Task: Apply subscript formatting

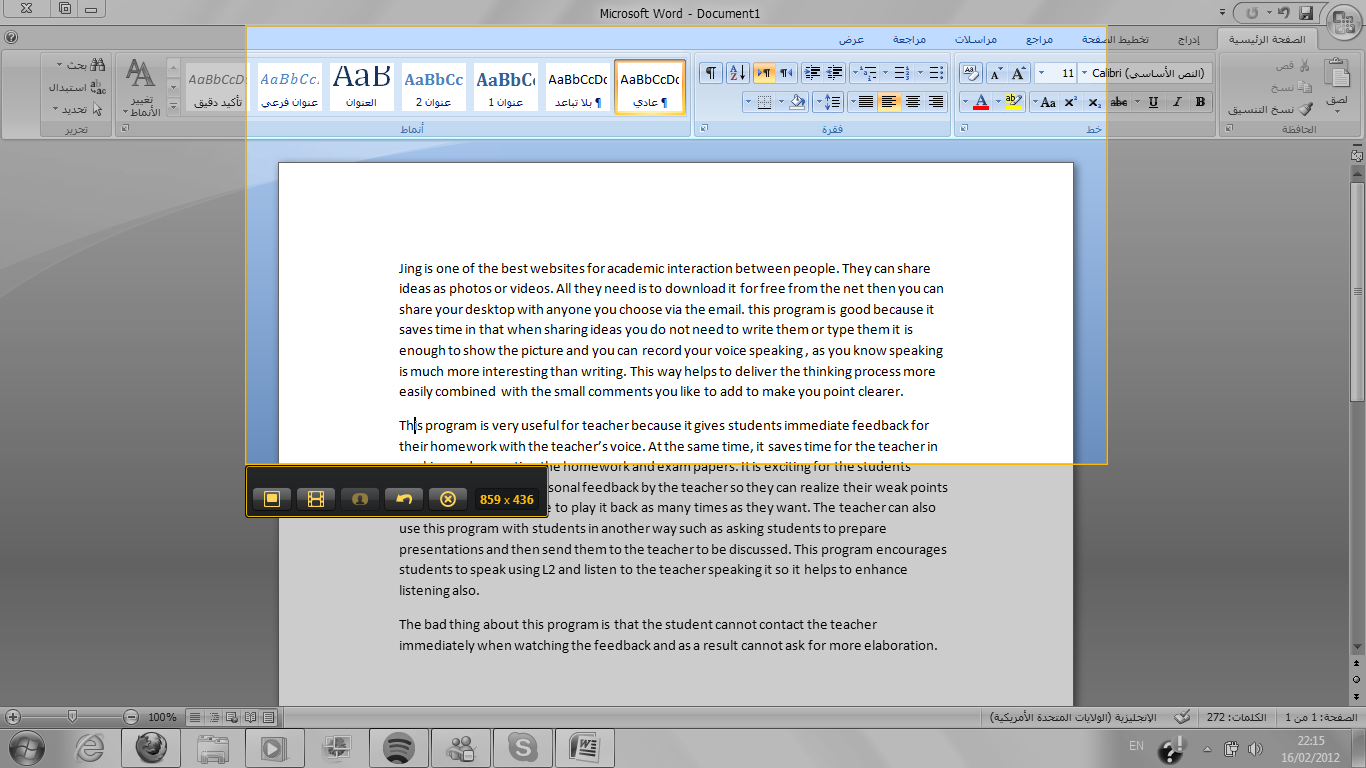Action: tap(1094, 102)
